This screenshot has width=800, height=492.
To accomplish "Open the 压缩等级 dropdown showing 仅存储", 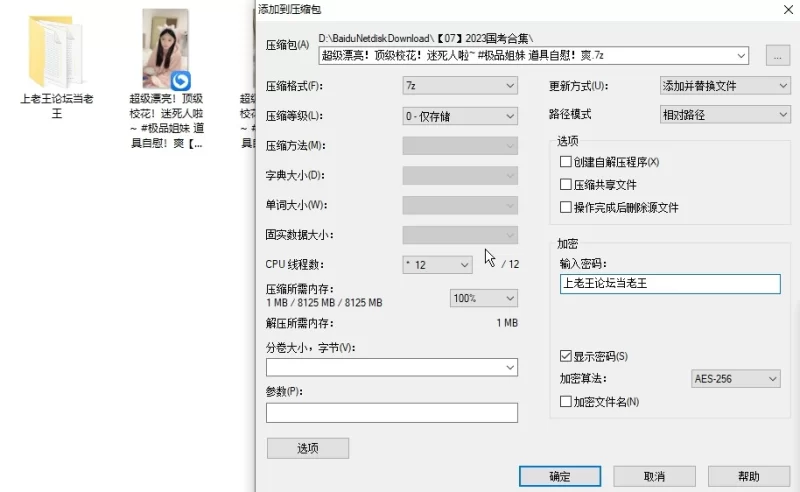I will 460,116.
